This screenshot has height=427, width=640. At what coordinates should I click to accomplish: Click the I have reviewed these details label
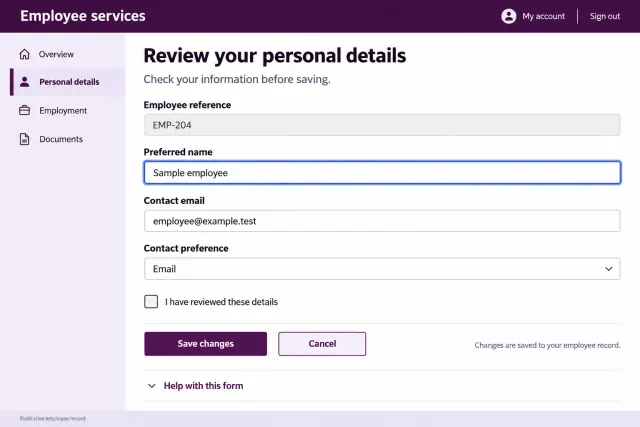pyautogui.click(x=221, y=302)
